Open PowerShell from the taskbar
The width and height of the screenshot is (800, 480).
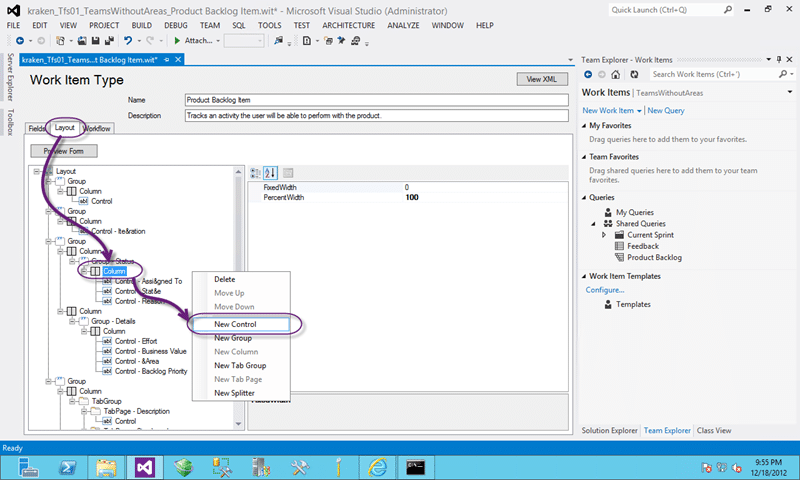coord(68,467)
